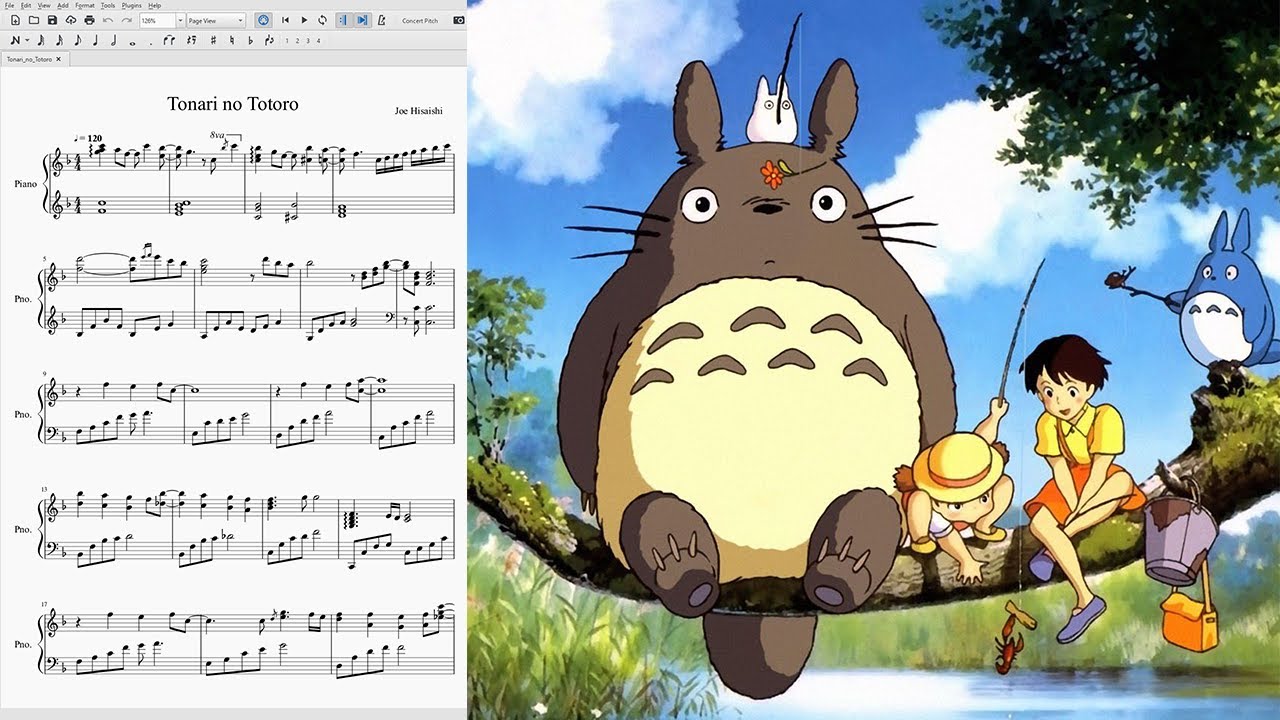Flip note stem direction
This screenshot has height=720, width=1280.
pos(269,40)
